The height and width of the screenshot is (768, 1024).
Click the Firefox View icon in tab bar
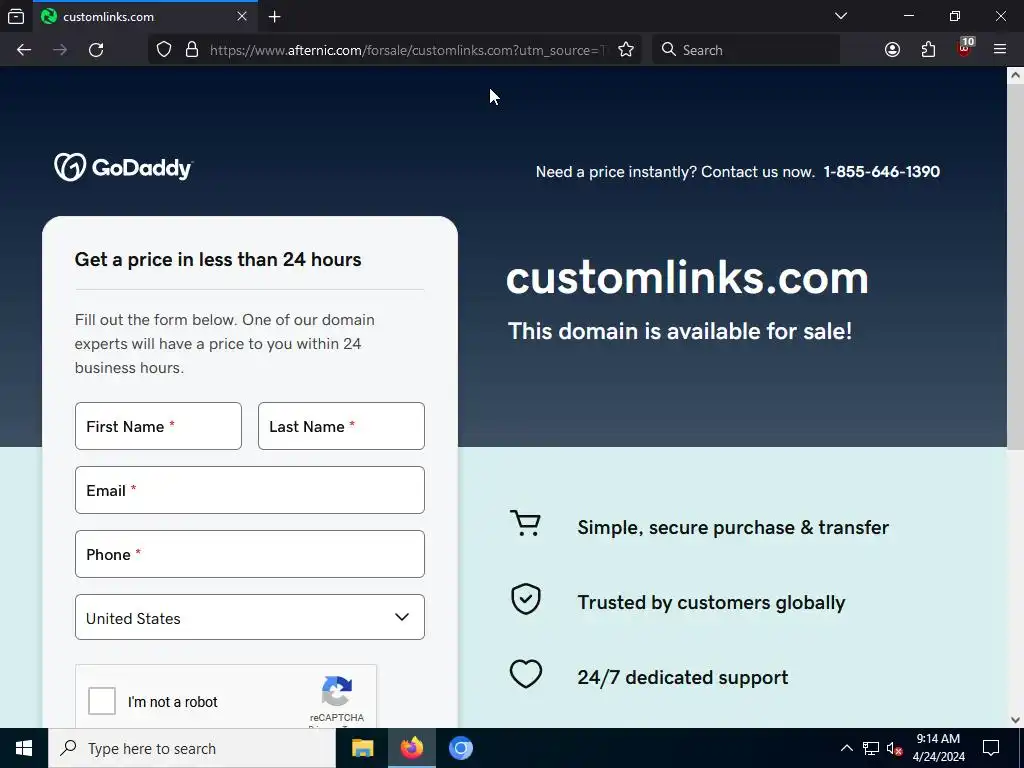click(x=16, y=16)
